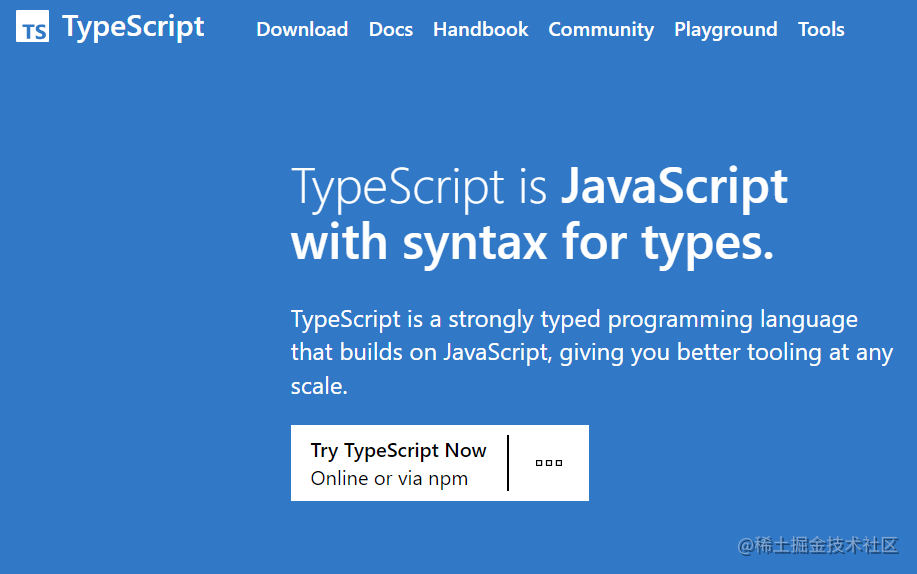Click the "TypeScript is JavaScript" headline

539,188
